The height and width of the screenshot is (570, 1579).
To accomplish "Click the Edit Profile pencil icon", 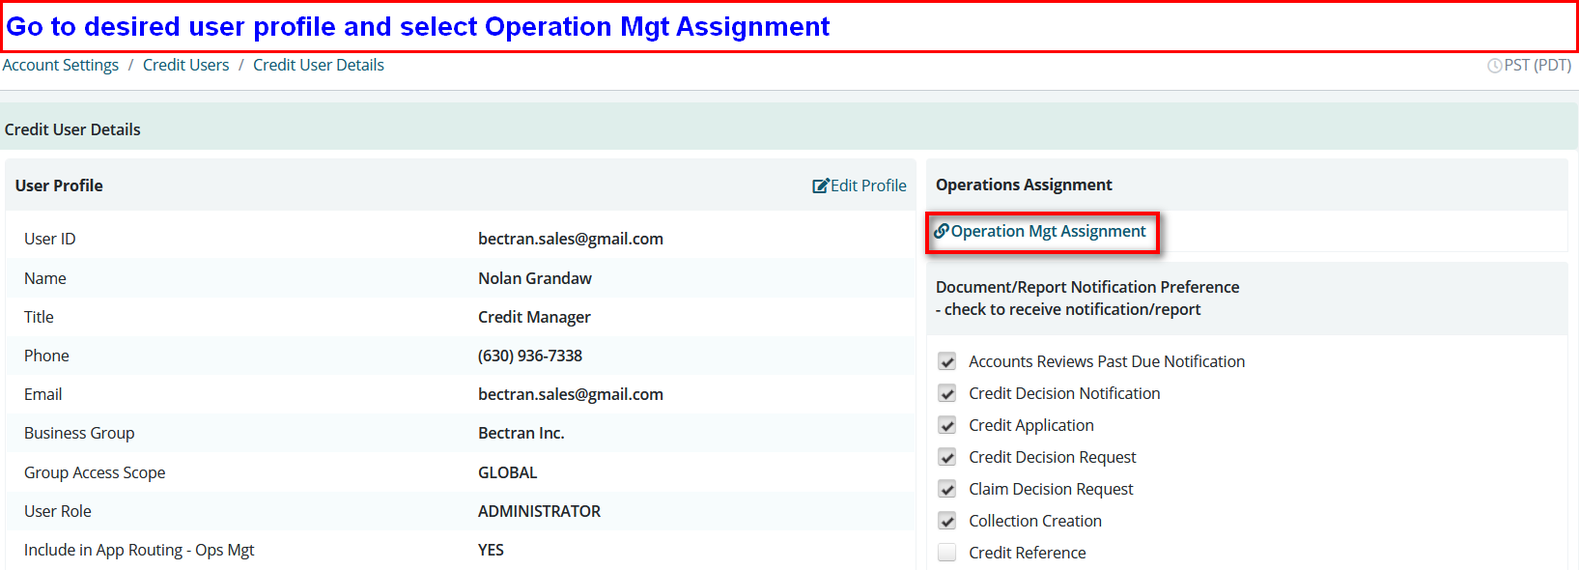I will [820, 186].
